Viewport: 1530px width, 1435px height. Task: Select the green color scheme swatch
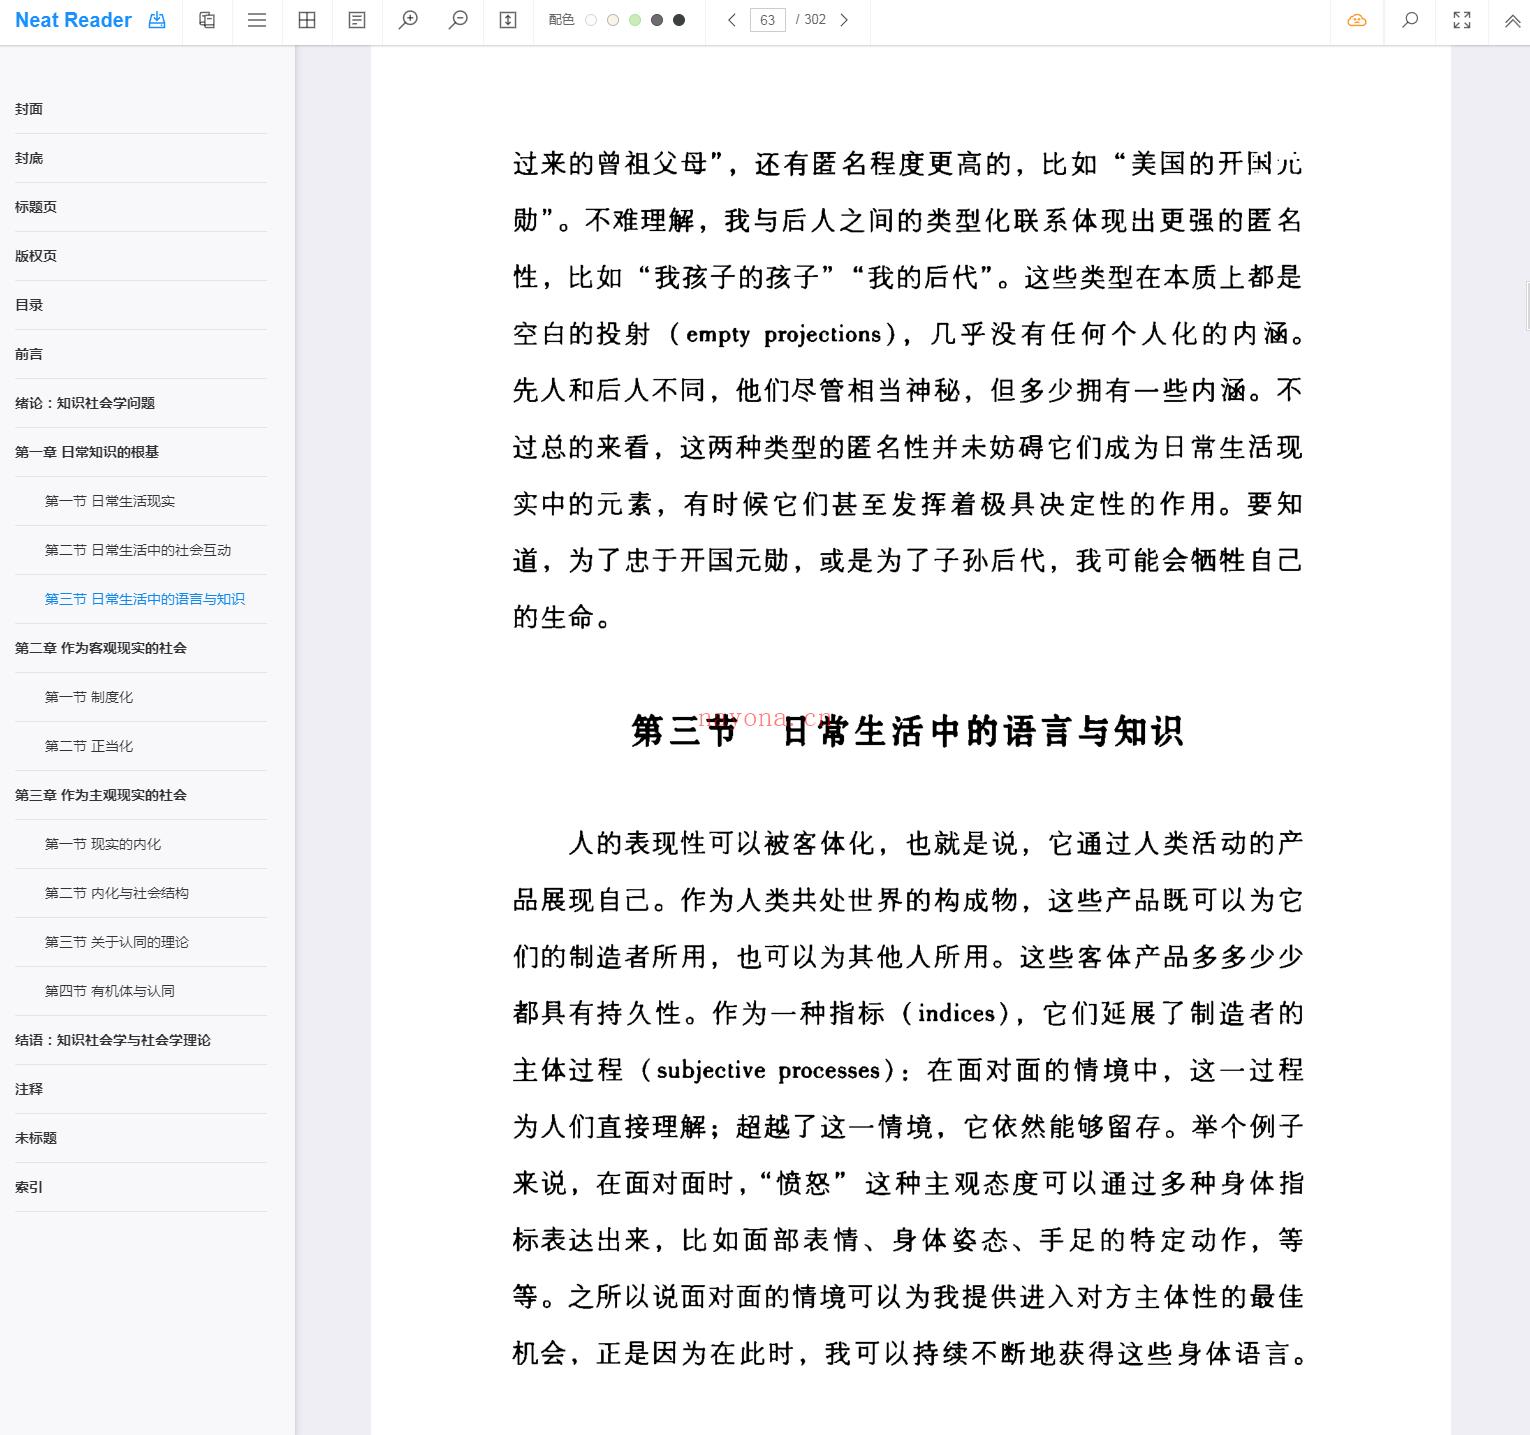point(635,20)
